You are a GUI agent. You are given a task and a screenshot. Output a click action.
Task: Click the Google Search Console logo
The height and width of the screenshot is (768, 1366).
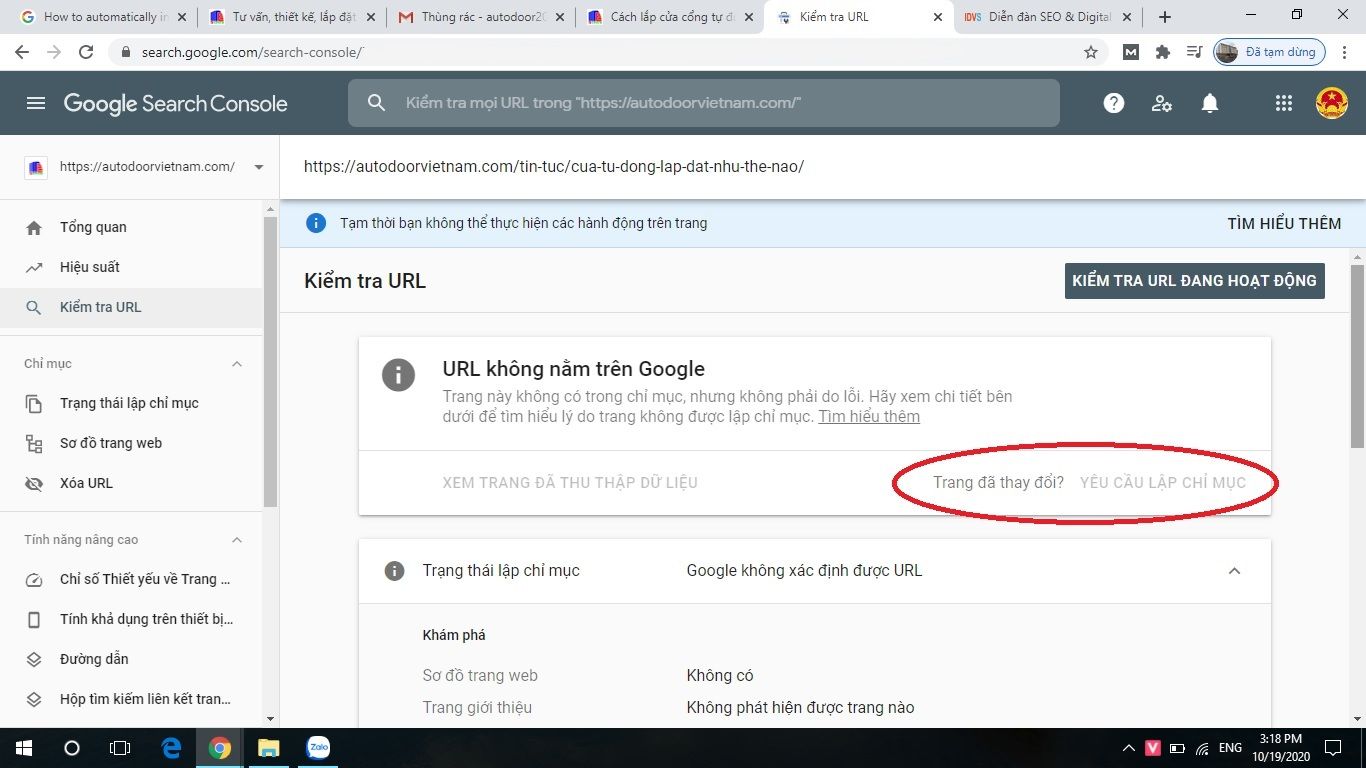pyautogui.click(x=175, y=103)
